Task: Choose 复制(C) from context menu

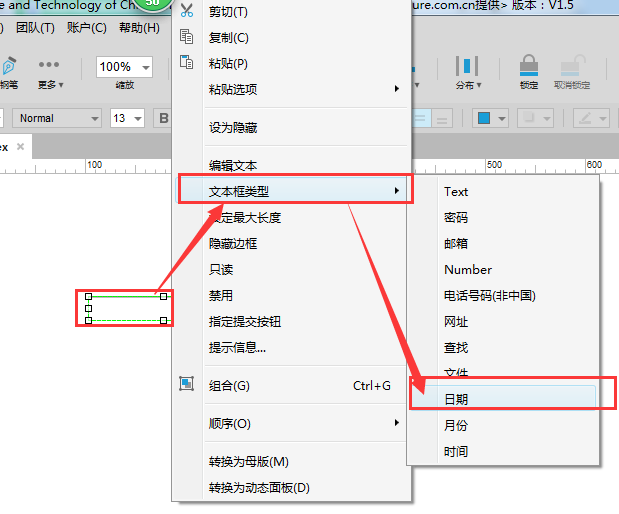Action: tap(229, 38)
